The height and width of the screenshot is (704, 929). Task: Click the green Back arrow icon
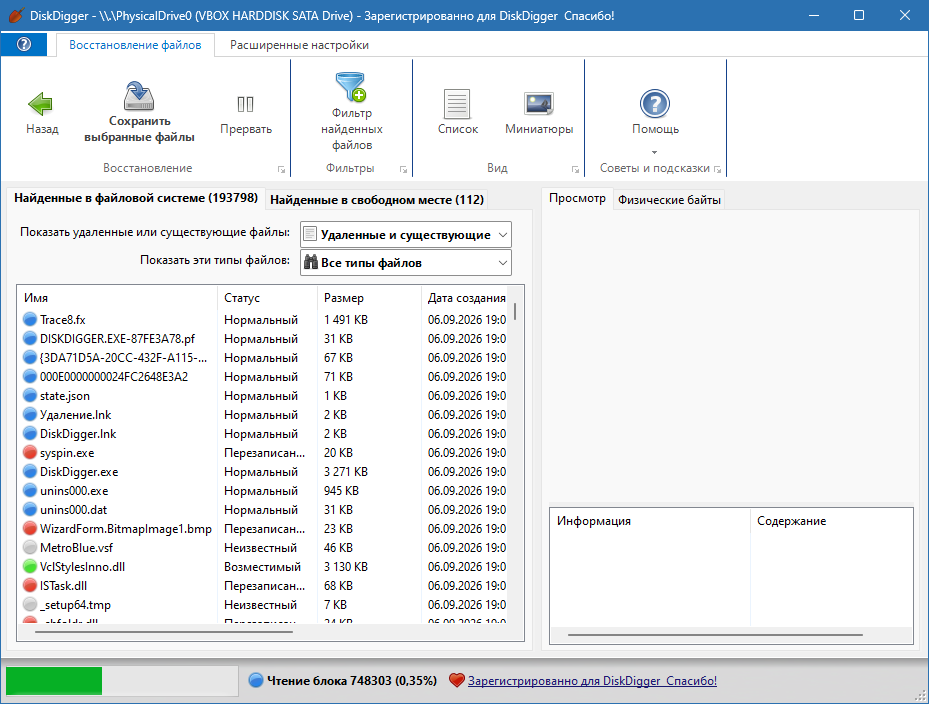41,104
